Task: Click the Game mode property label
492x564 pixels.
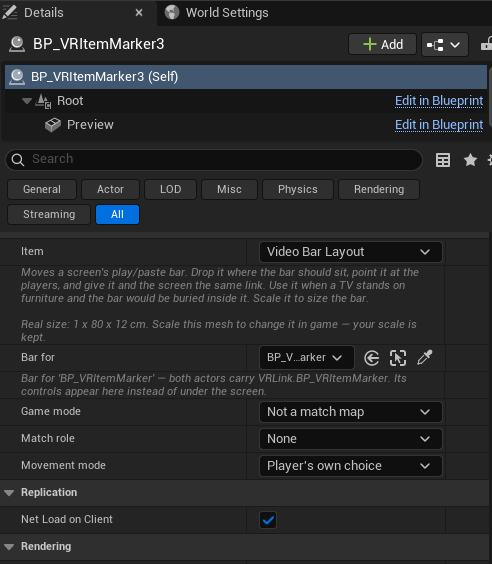Action: pos(51,411)
